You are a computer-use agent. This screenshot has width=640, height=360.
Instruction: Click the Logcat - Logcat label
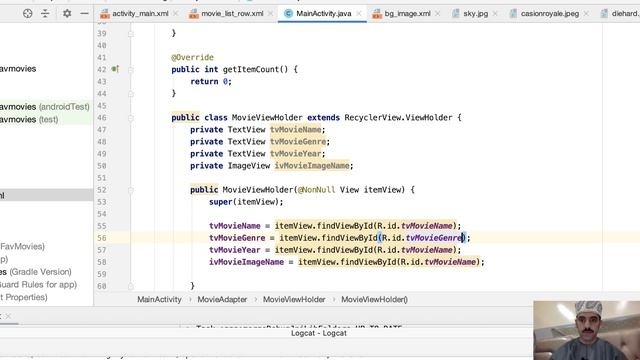pyautogui.click(x=319, y=333)
